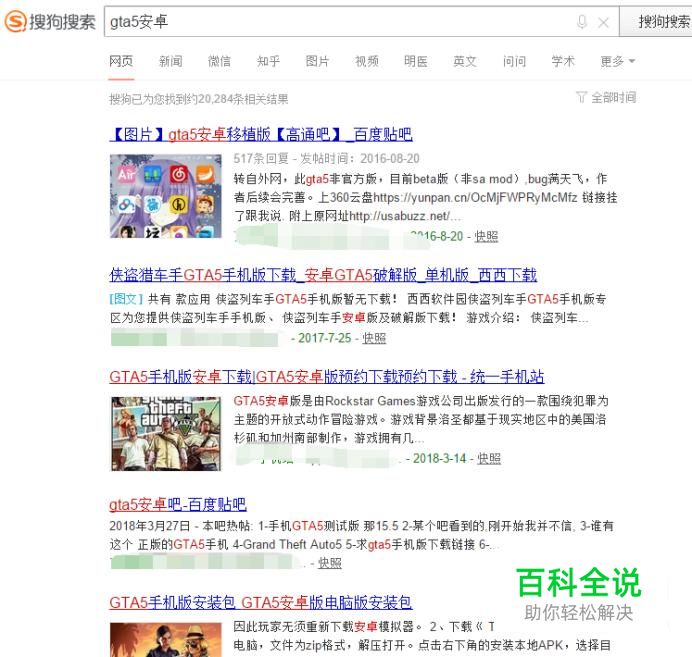Open the 全部时间 time filter

(x=606, y=97)
